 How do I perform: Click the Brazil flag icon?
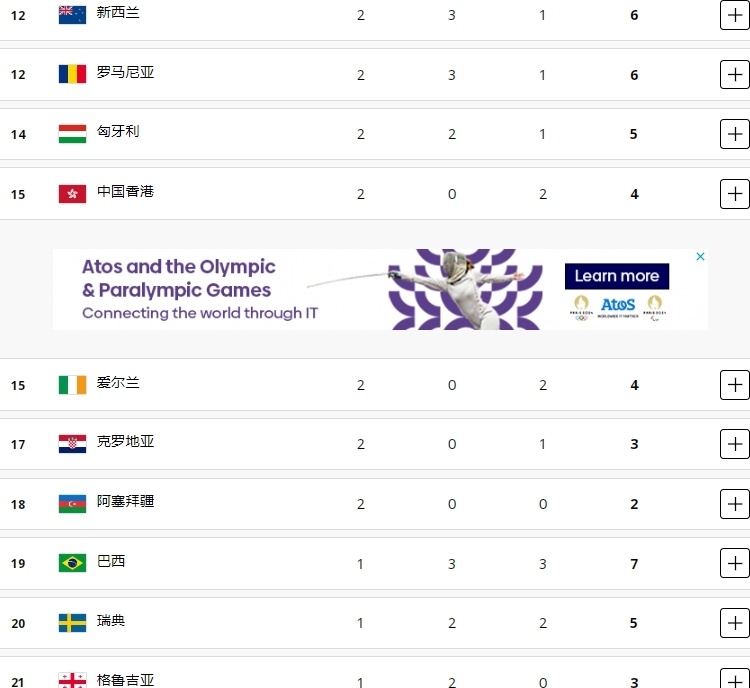72,563
